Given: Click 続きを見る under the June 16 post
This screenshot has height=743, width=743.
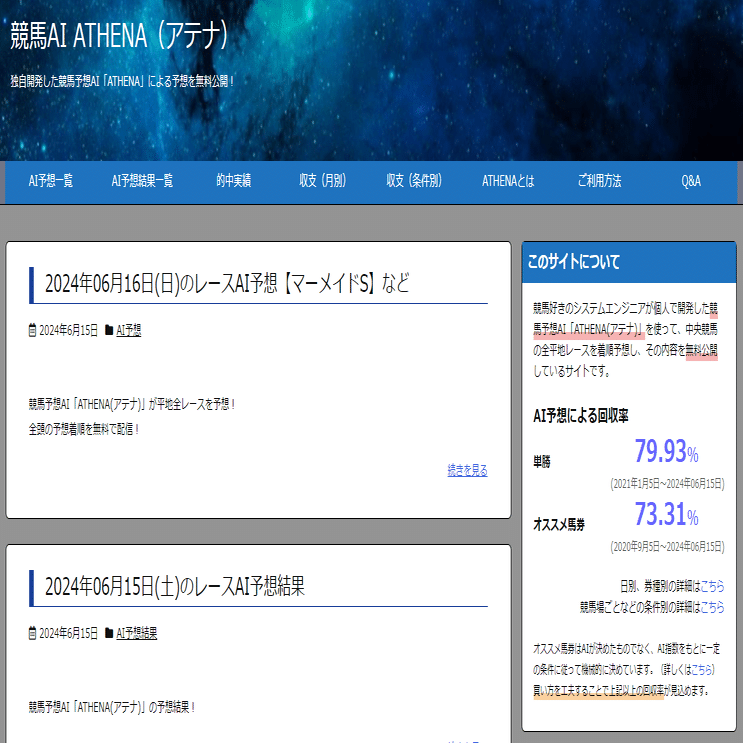Looking at the screenshot, I should (467, 470).
